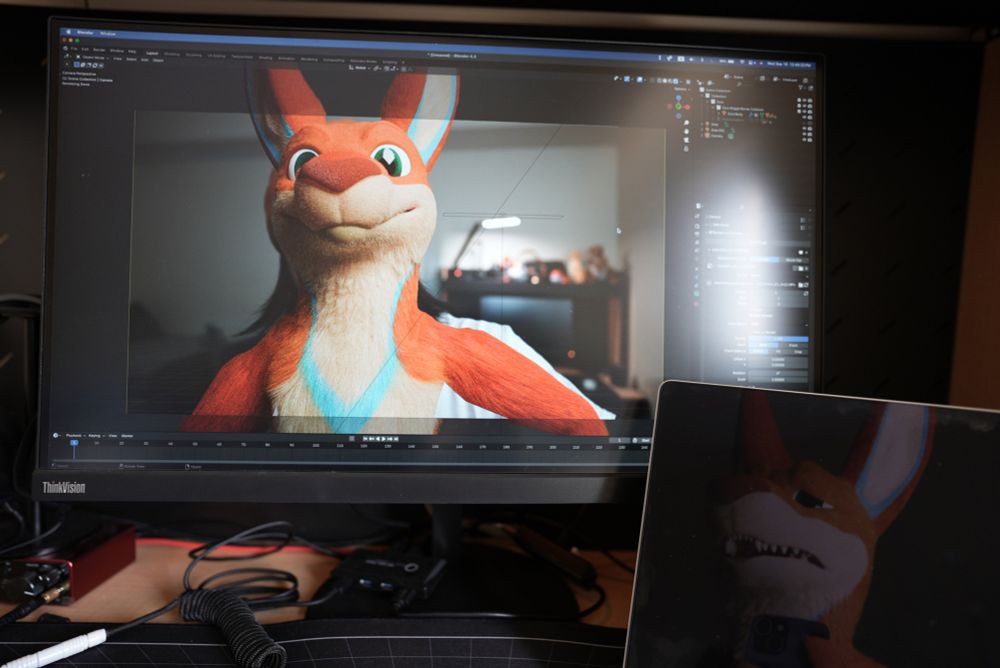1000x668 pixels.
Task: Open the File menu
Action: coord(73,48)
